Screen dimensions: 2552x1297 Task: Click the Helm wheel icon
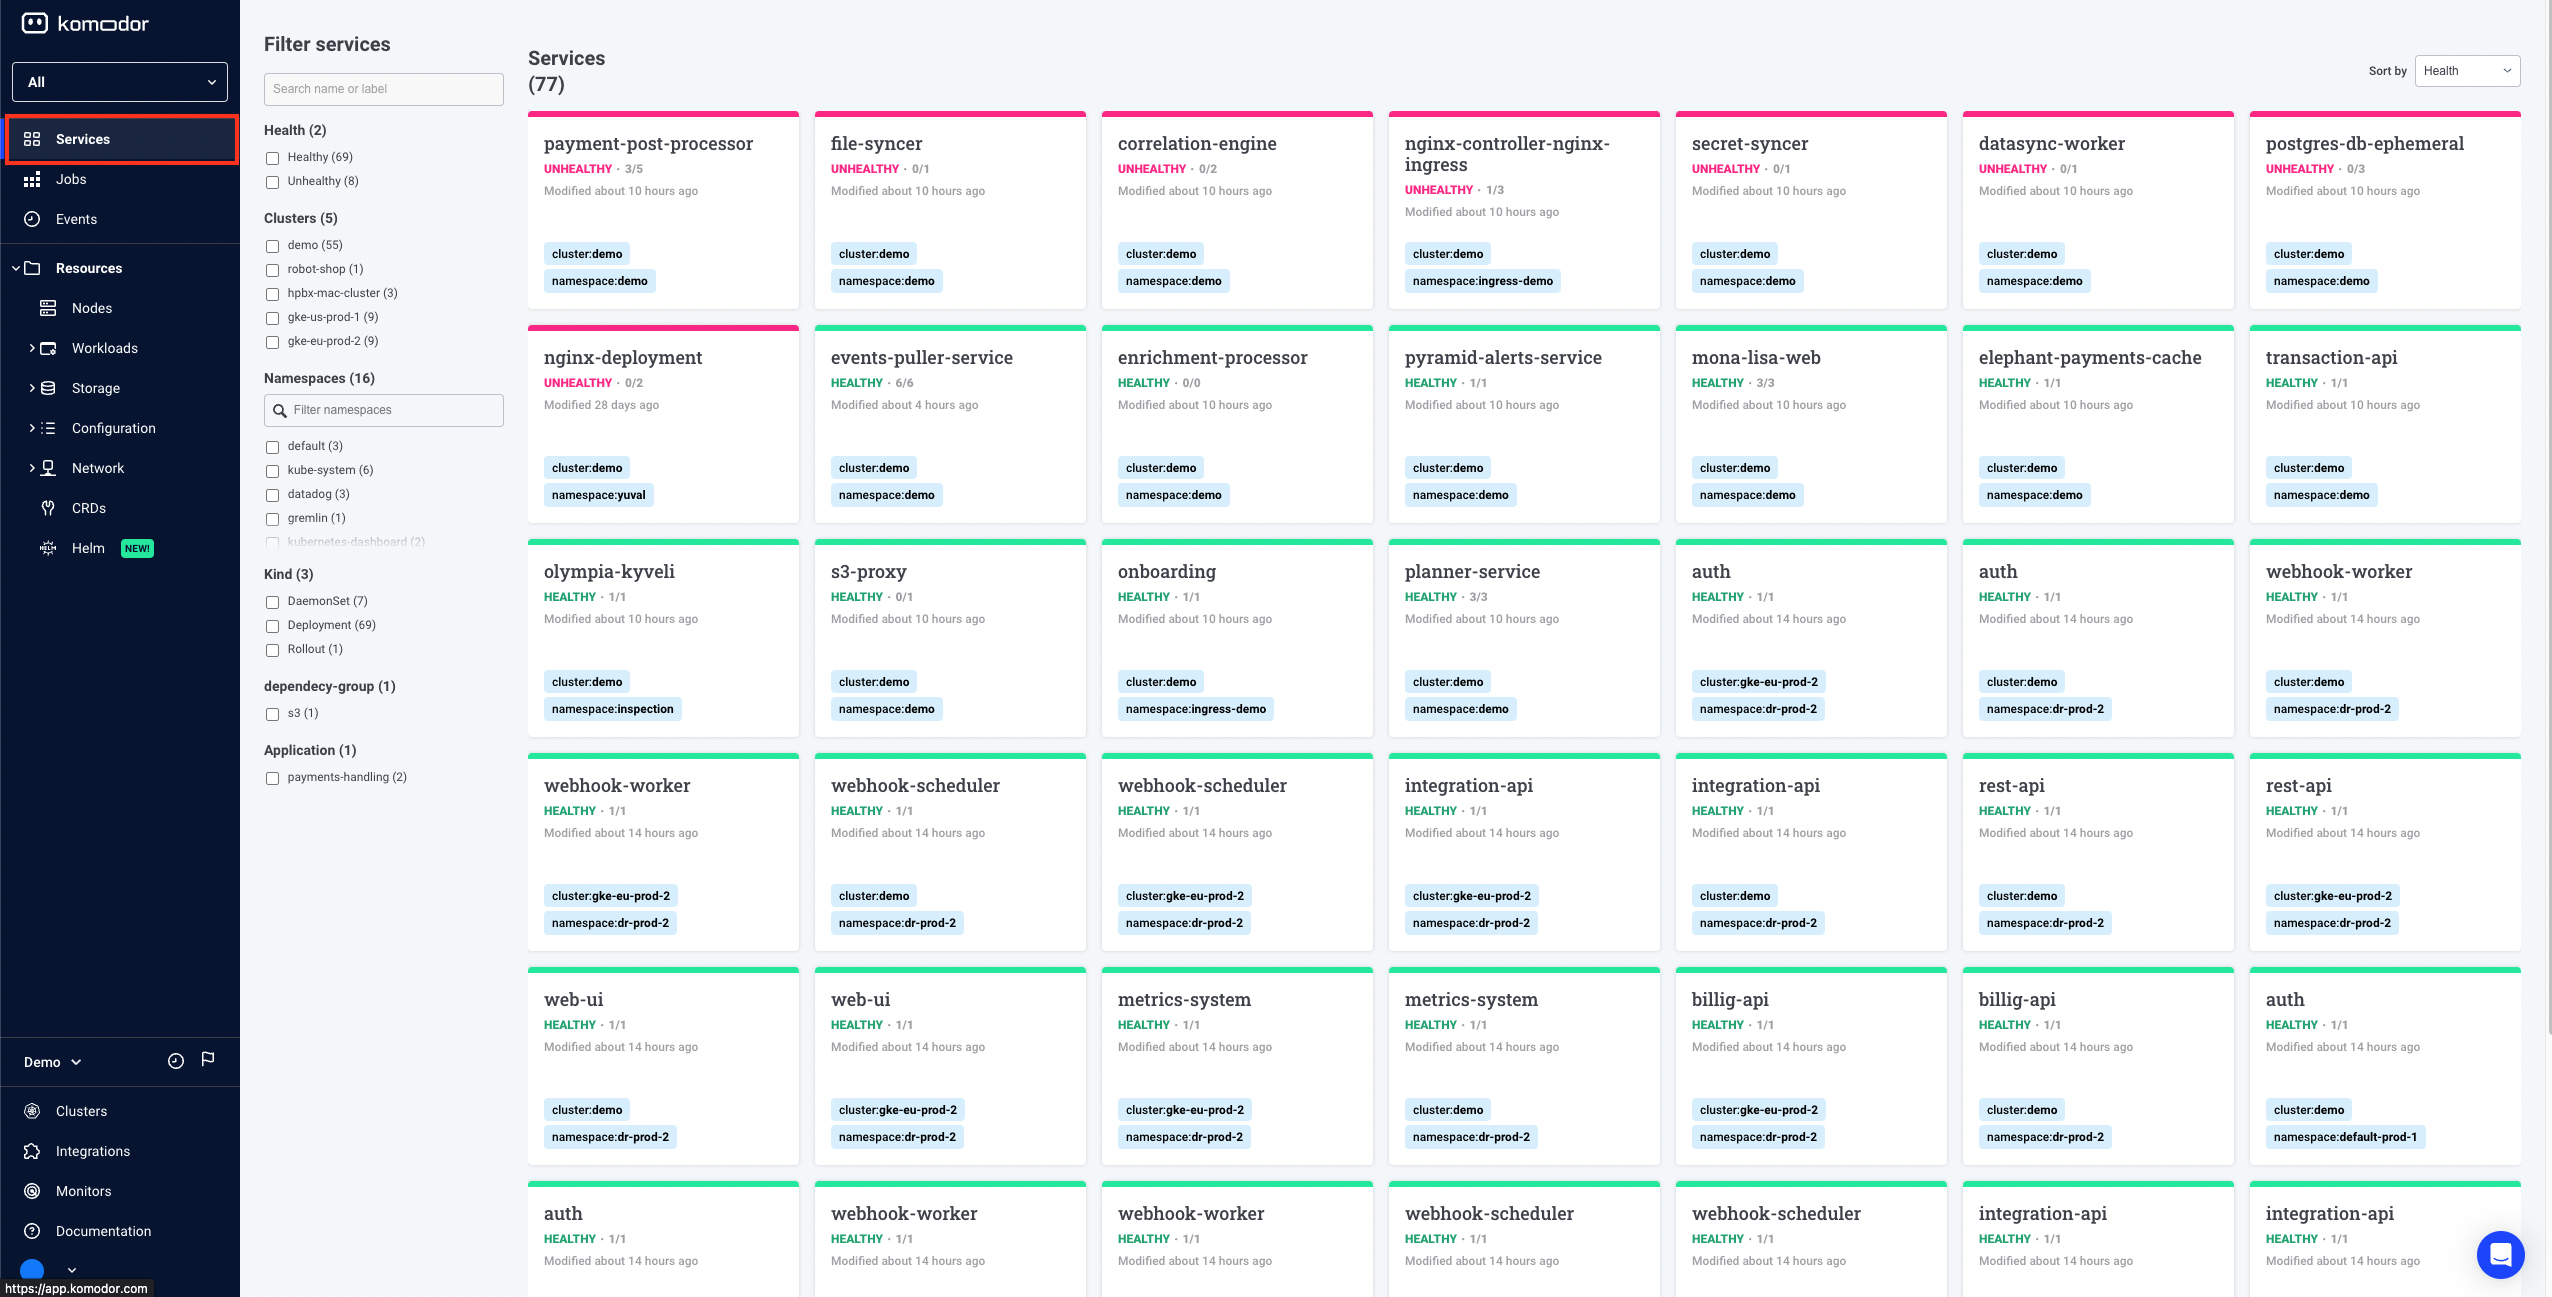(x=48, y=548)
